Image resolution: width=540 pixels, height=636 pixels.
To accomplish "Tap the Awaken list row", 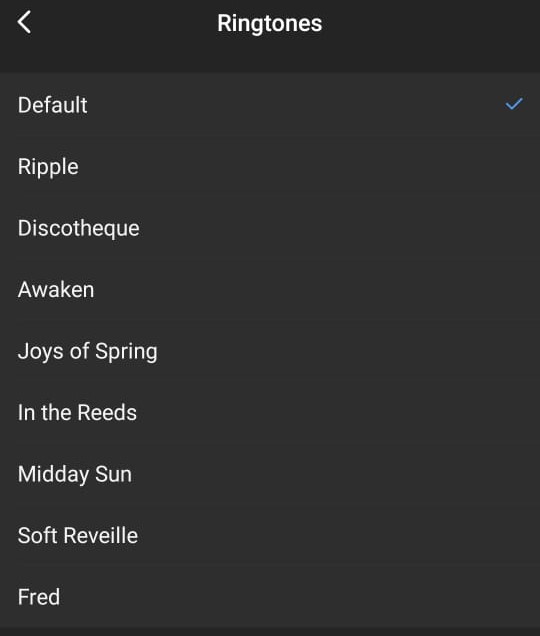I will 270,290.
